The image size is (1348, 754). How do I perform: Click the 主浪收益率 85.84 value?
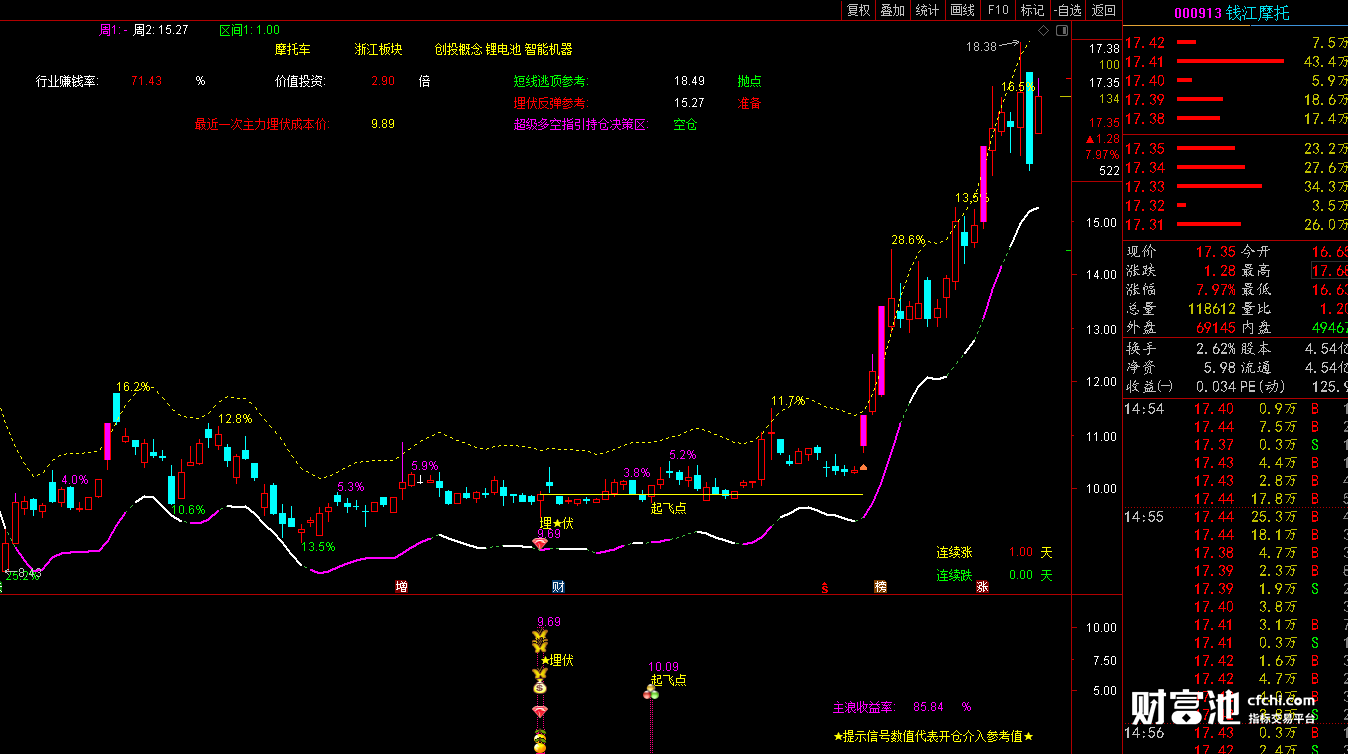pos(929,707)
